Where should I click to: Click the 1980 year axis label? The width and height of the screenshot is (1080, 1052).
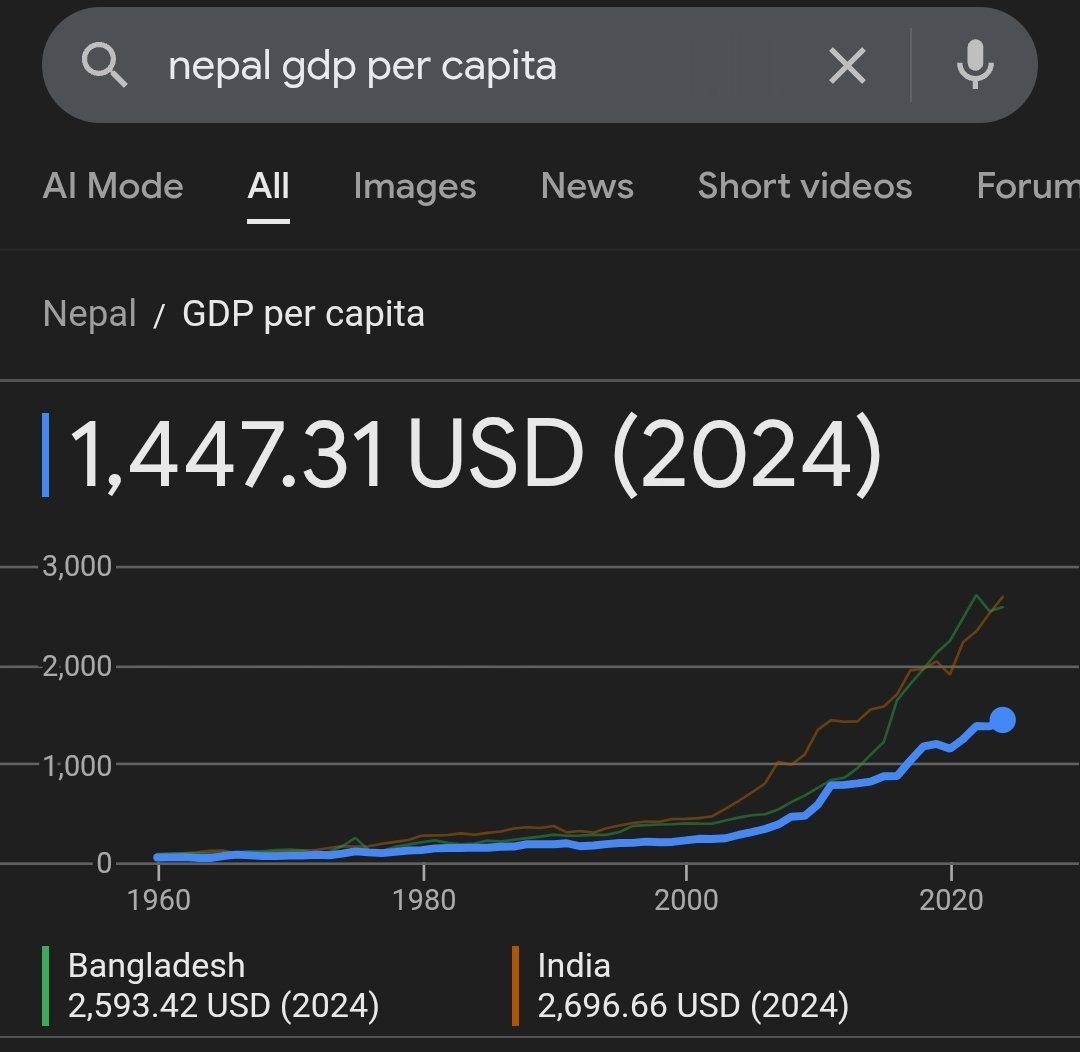(x=425, y=900)
